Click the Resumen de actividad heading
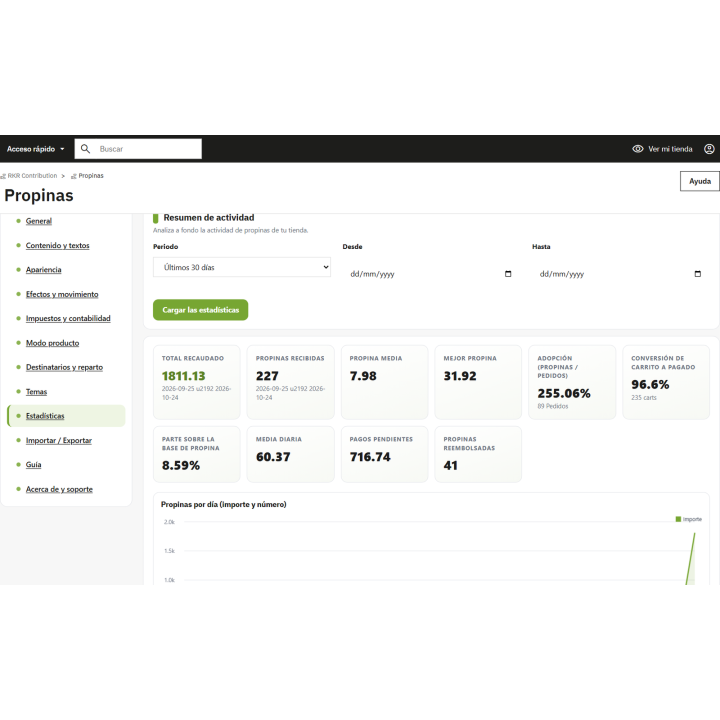Screen dimensions: 720x720 [x=209, y=218]
